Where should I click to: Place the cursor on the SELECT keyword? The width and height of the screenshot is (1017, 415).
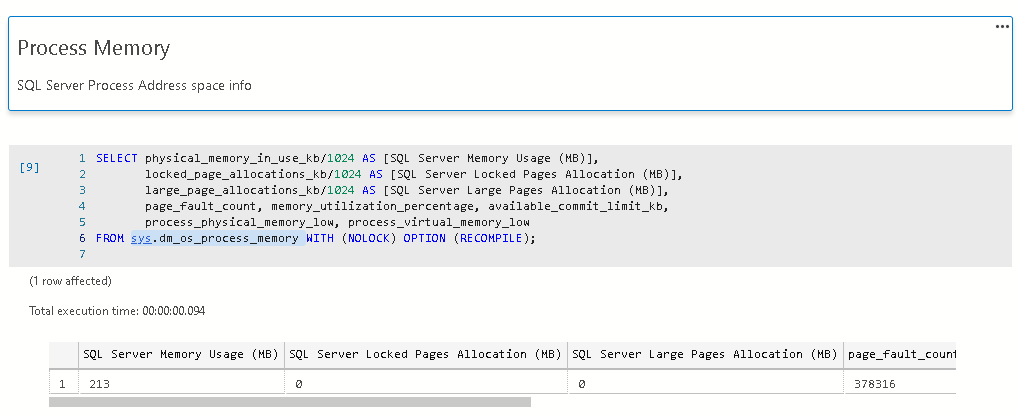pyautogui.click(x=116, y=158)
